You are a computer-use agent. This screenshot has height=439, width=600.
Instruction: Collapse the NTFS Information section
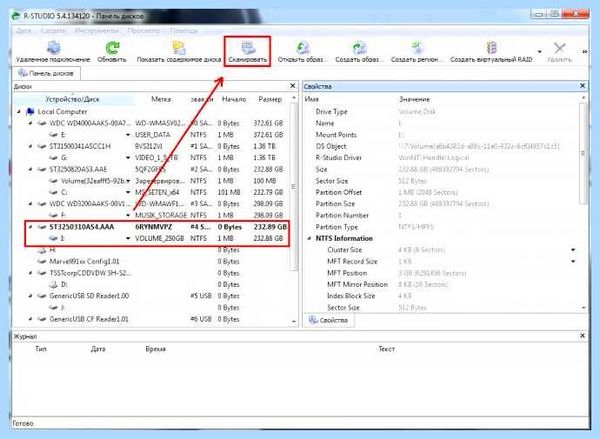tap(309, 238)
